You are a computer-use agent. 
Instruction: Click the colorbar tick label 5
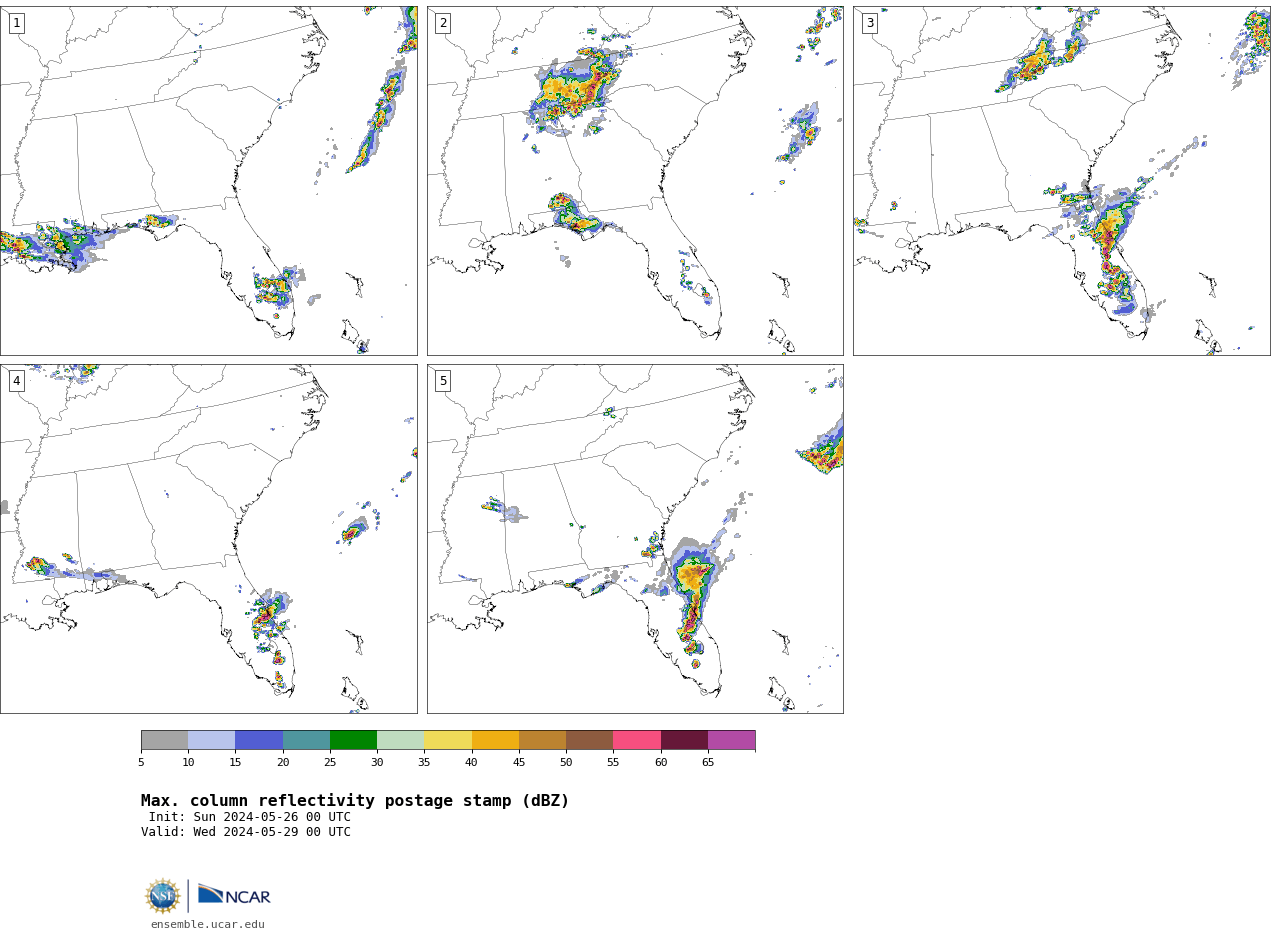[141, 763]
